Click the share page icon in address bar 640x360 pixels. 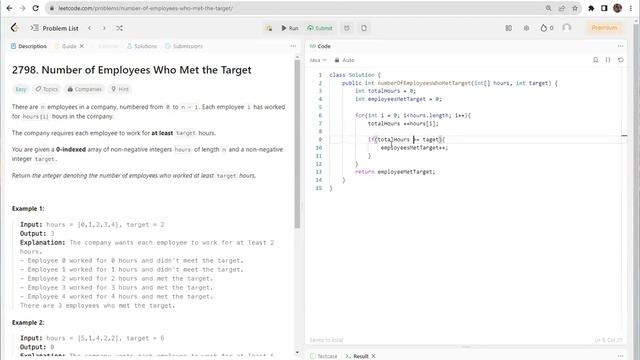(x=562, y=8)
